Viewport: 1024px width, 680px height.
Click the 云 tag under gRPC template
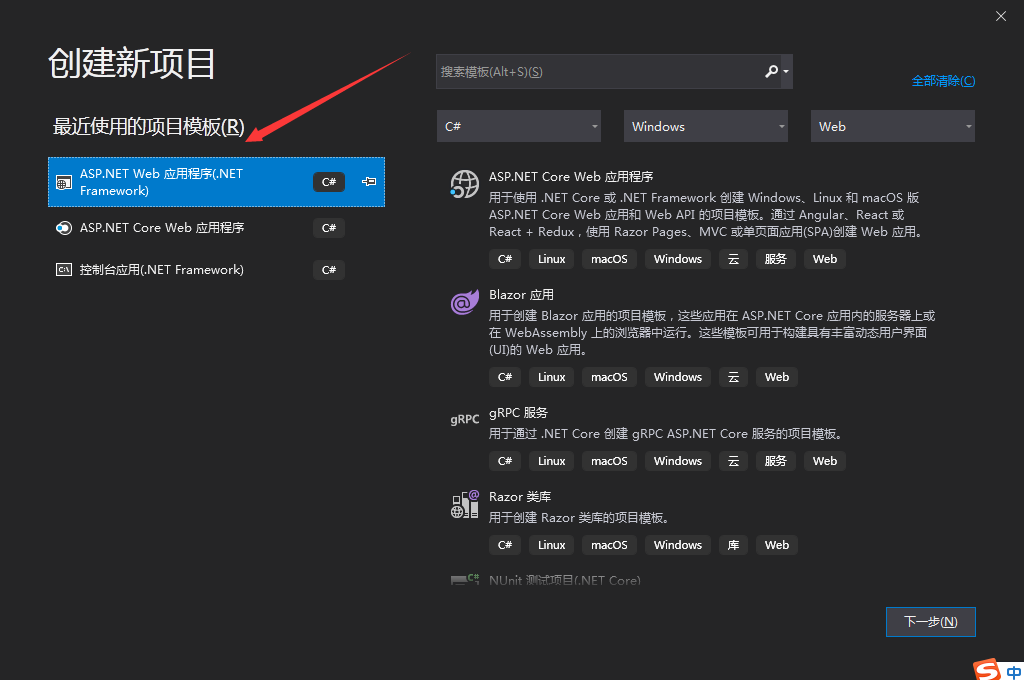coord(733,461)
